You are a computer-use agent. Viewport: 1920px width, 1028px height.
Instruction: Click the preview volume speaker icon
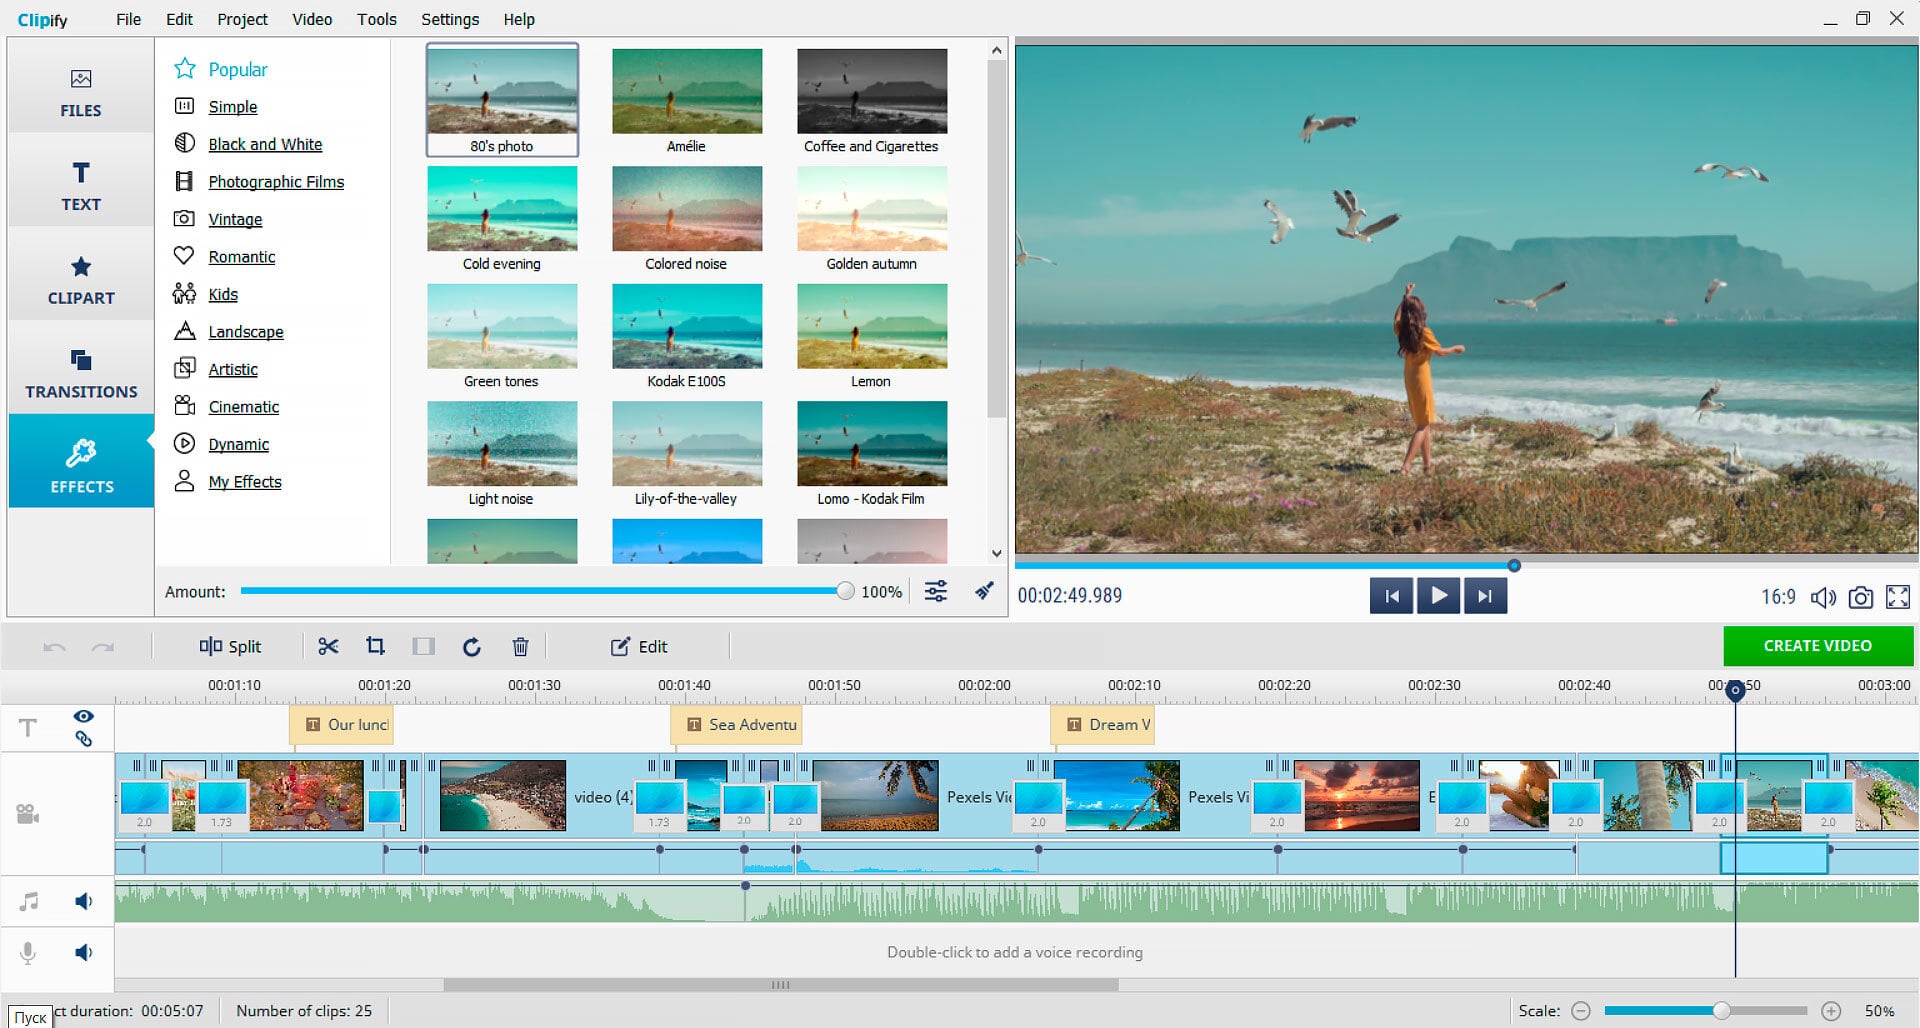tap(1822, 597)
